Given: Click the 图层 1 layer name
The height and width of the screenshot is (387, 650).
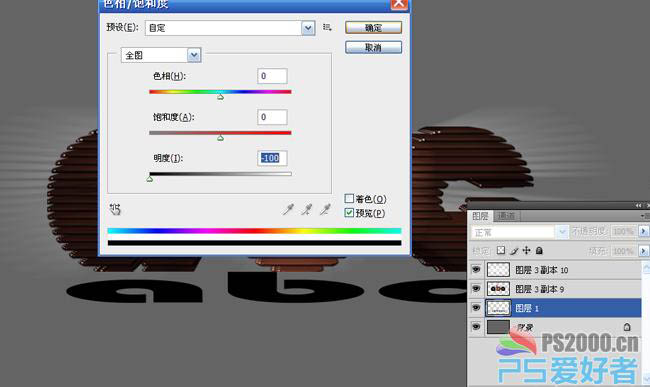Looking at the screenshot, I should tap(527, 308).
